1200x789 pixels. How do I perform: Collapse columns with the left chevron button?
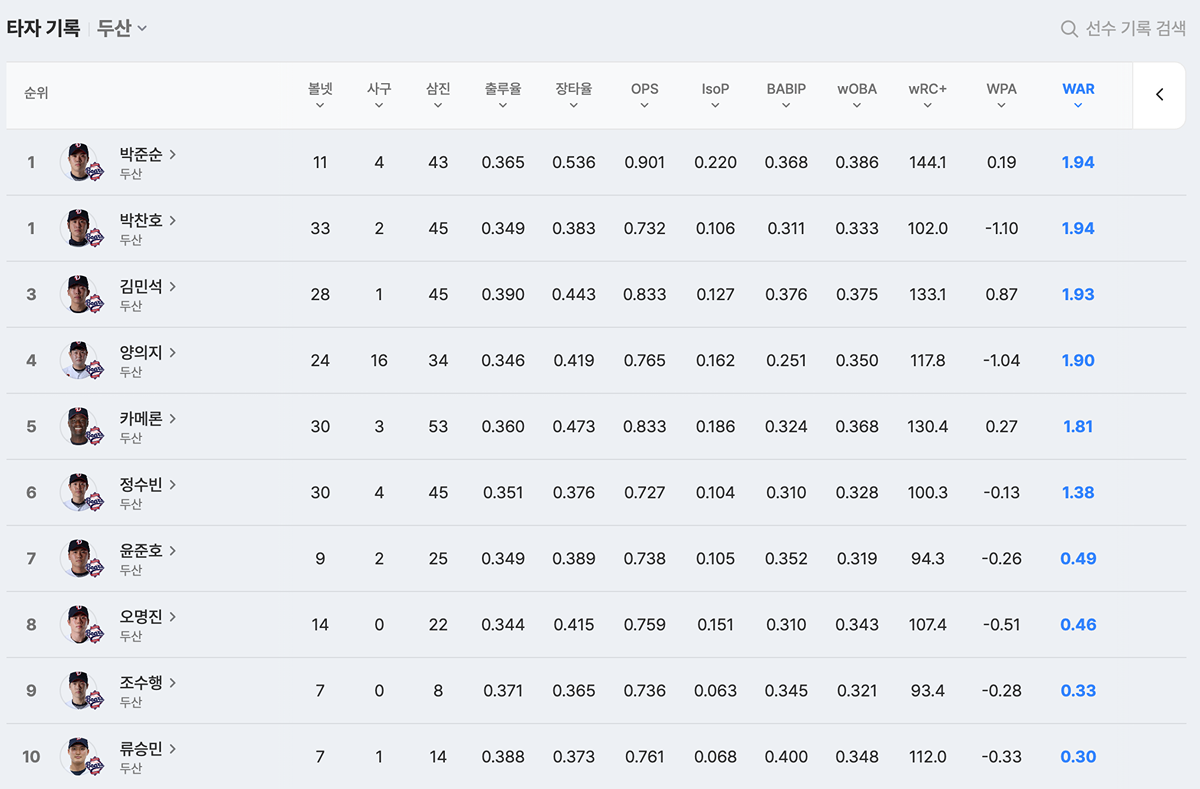1160,95
